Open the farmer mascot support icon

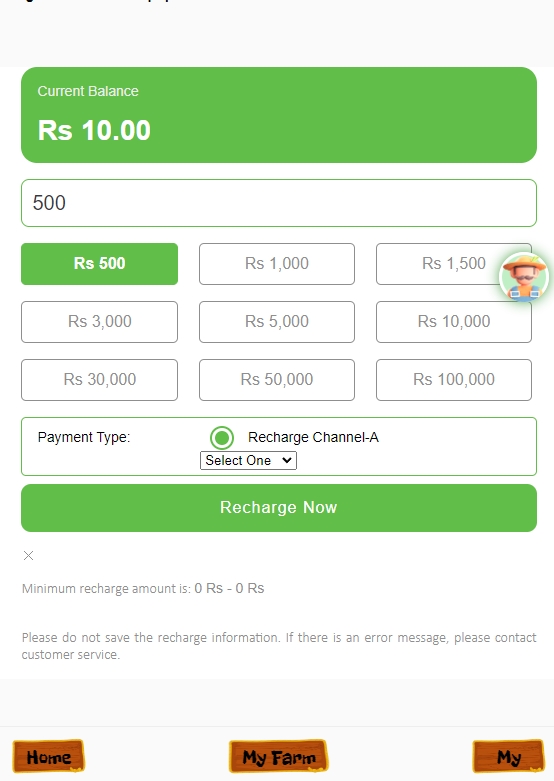(x=524, y=277)
